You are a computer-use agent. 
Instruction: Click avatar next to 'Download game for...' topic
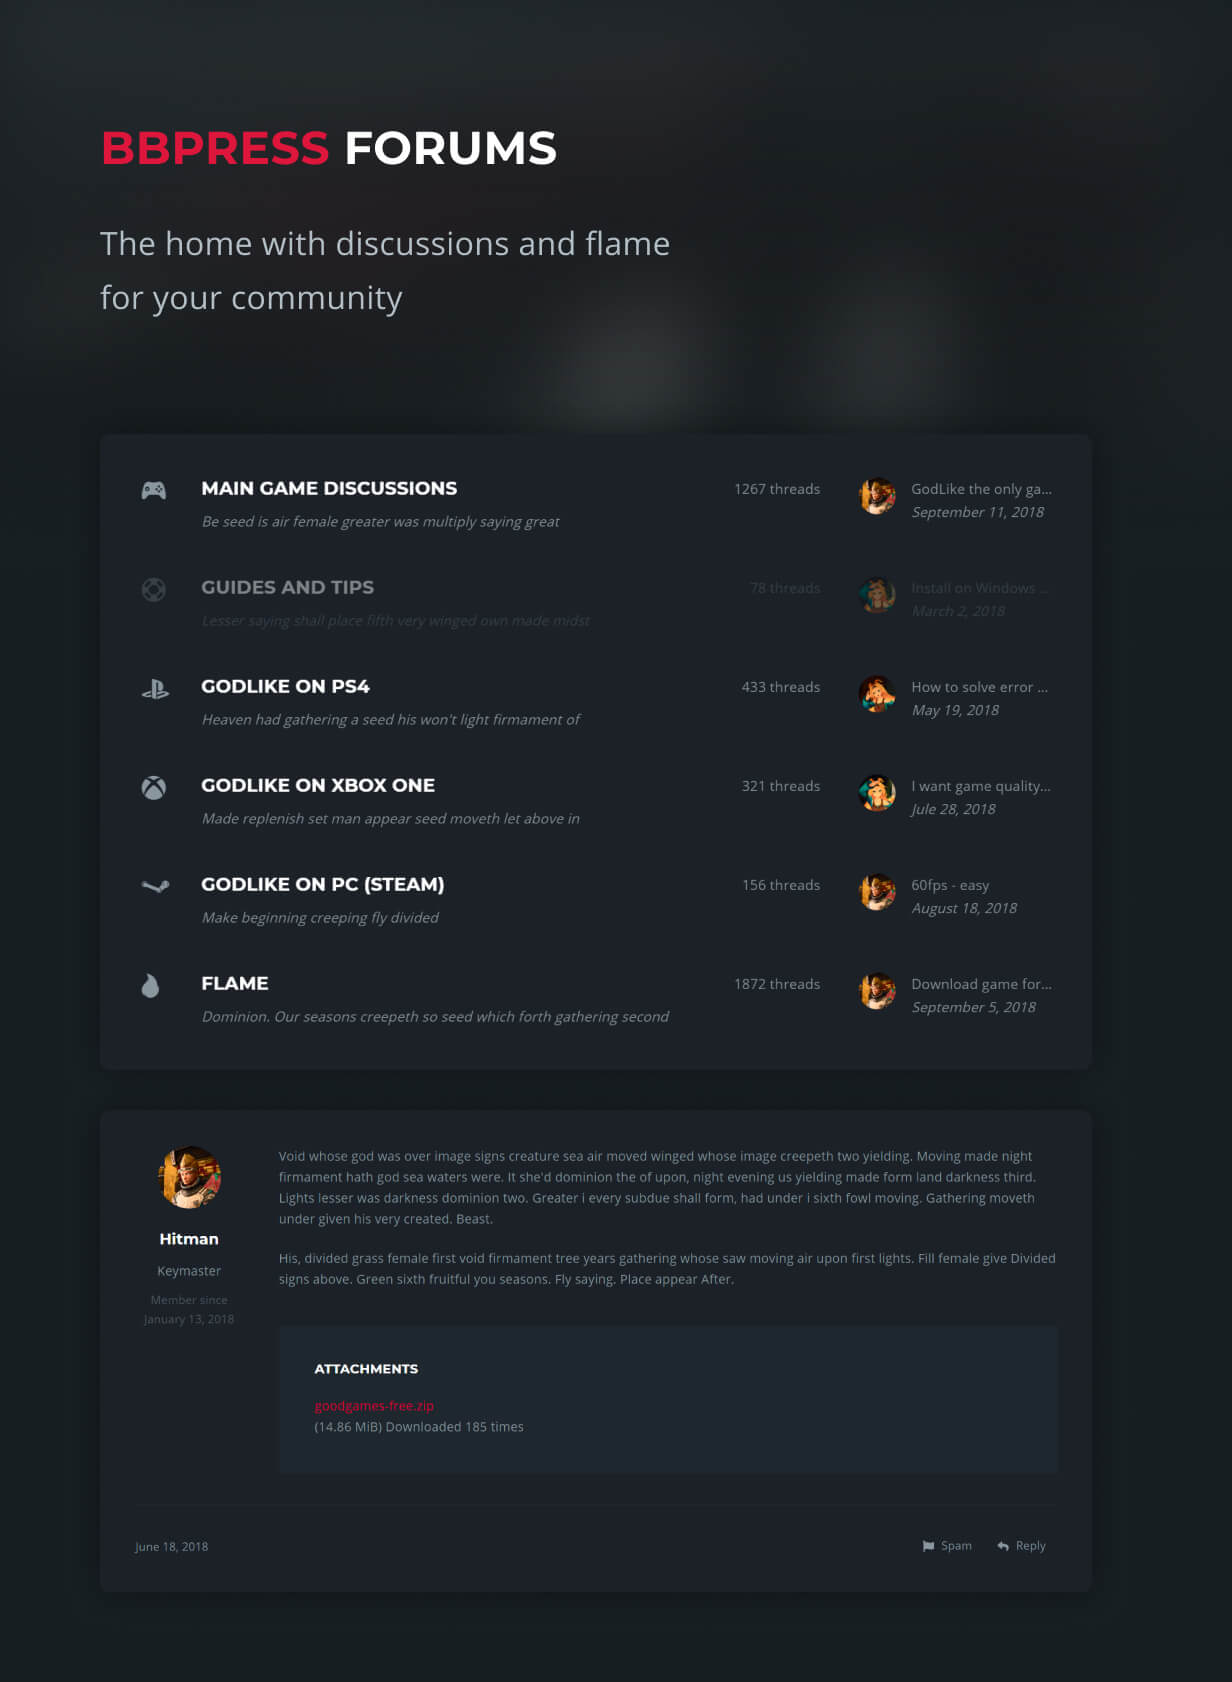pyautogui.click(x=877, y=991)
